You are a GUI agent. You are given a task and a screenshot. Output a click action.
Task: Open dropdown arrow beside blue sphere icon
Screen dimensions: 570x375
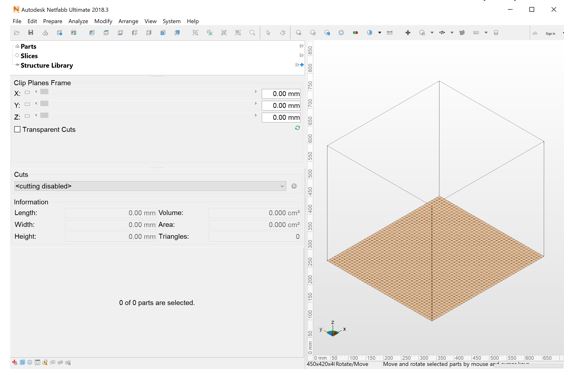click(x=380, y=33)
